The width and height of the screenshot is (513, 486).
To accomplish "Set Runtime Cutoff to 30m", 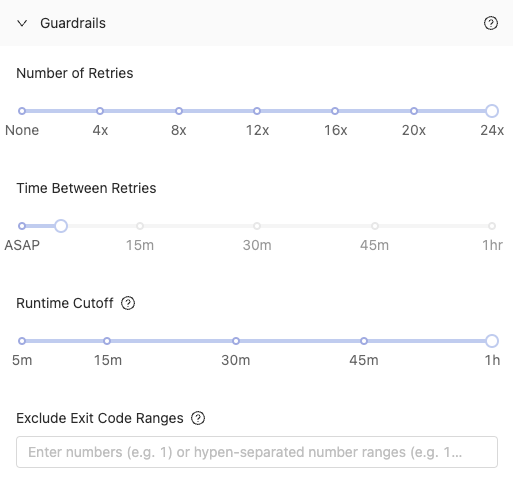I will point(236,341).
